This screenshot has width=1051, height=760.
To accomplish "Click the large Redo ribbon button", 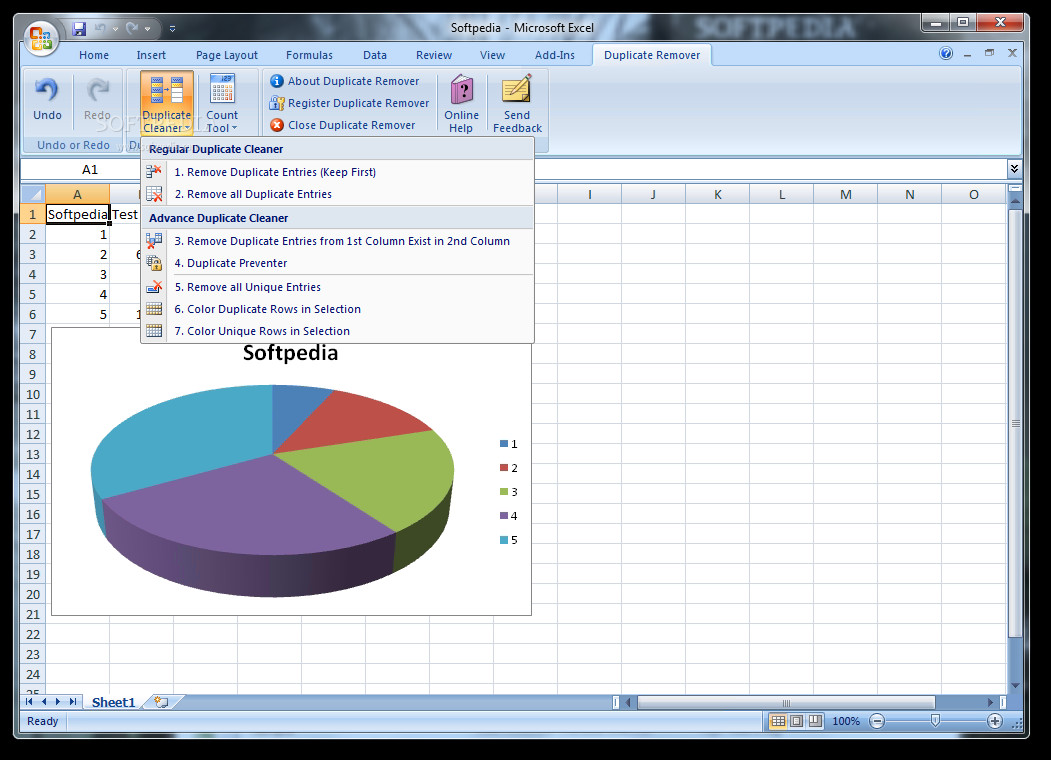I will [x=97, y=100].
